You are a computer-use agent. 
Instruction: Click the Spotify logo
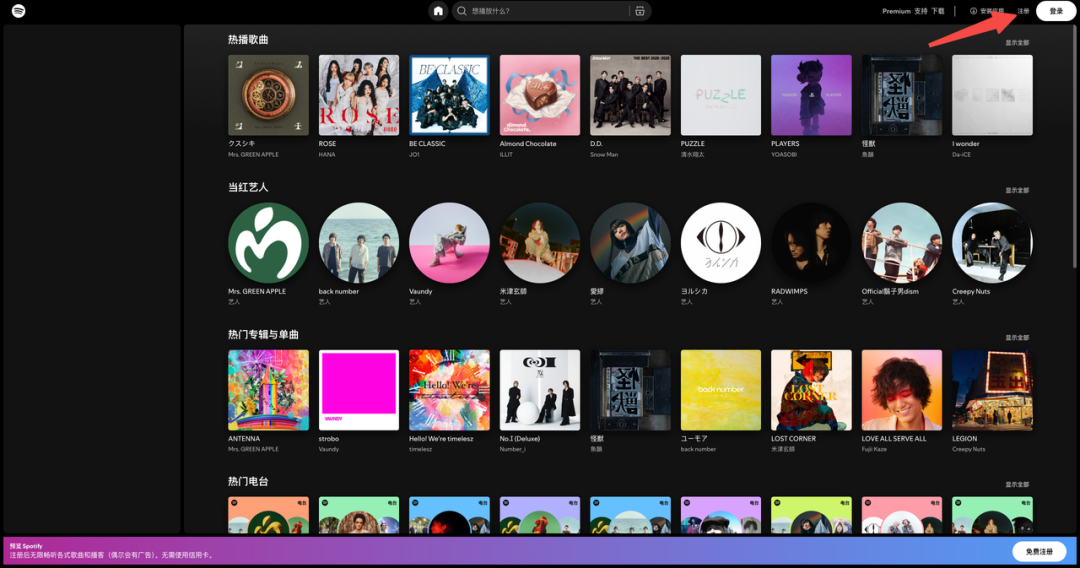point(19,11)
